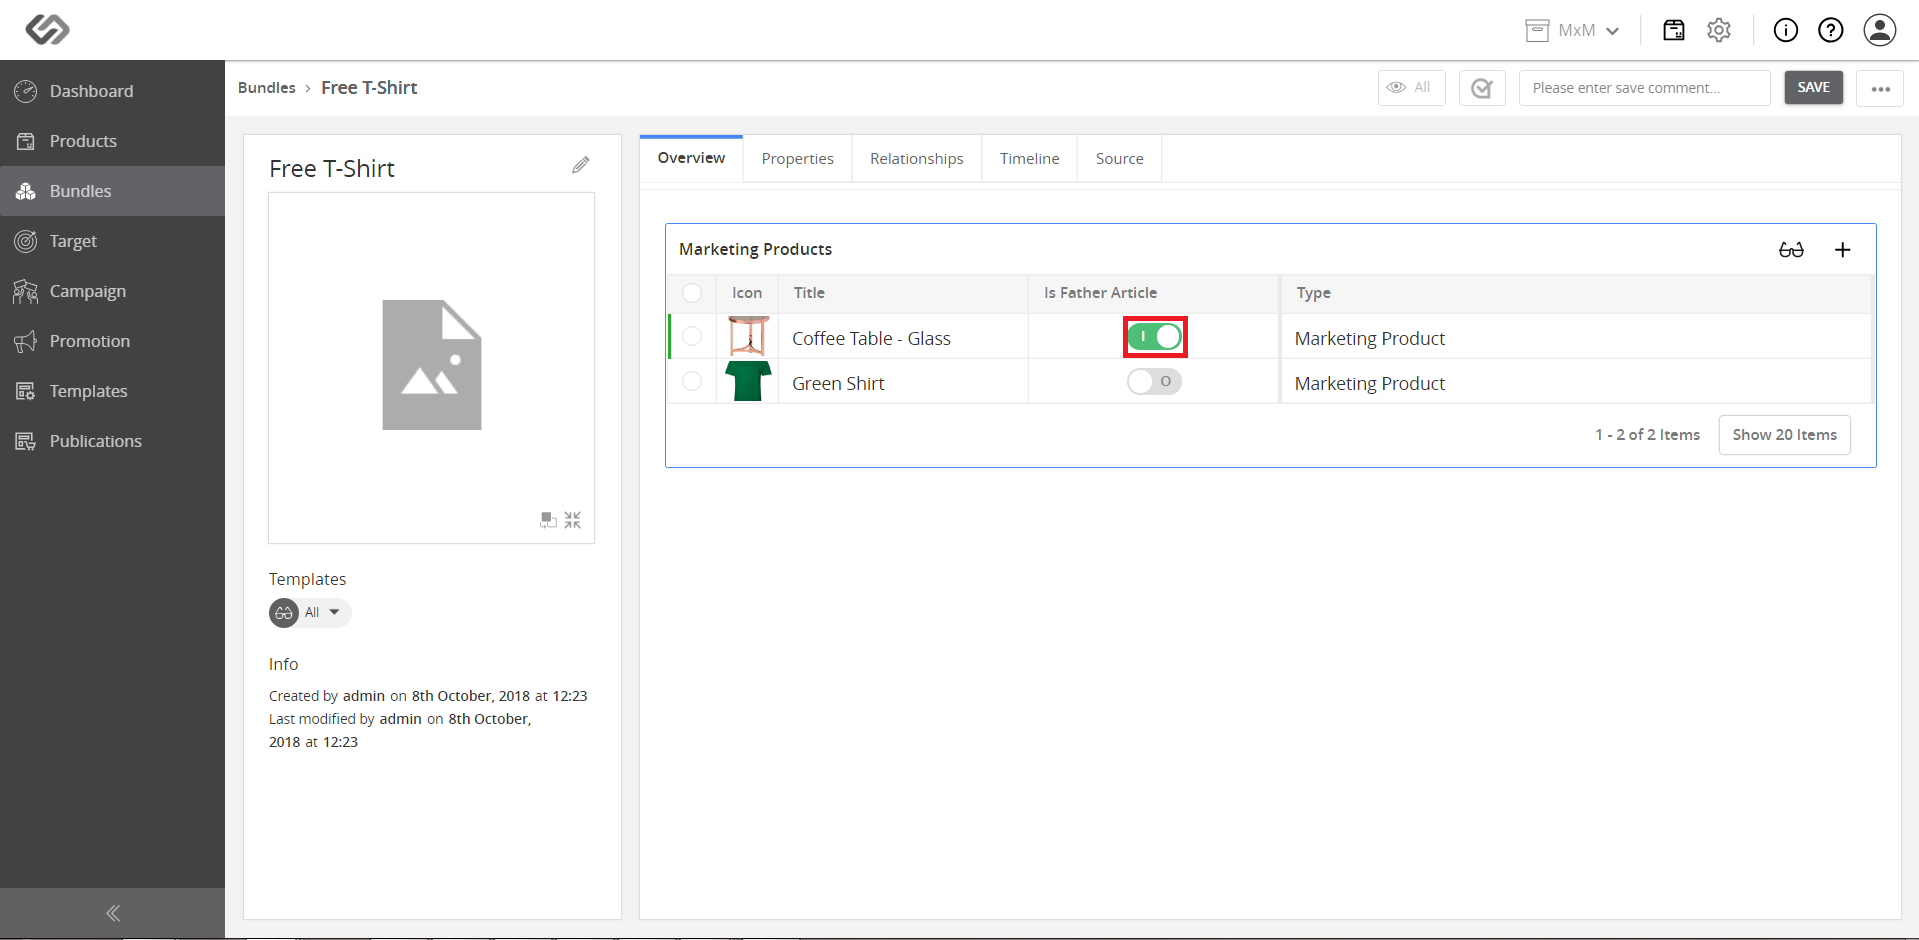Switch to the Overview tab
The image size is (1919, 940).
tap(692, 158)
